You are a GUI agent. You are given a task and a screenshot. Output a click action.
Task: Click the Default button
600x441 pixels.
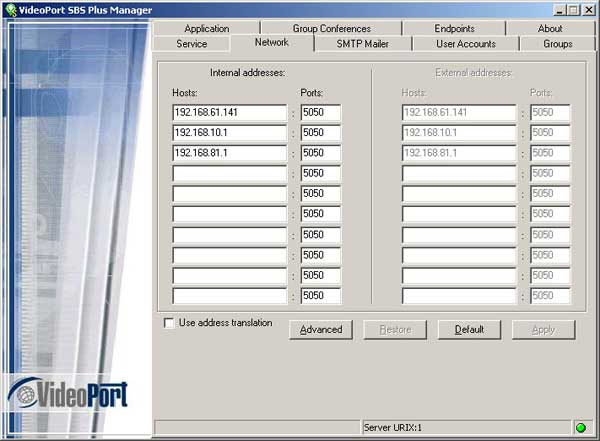pos(469,330)
